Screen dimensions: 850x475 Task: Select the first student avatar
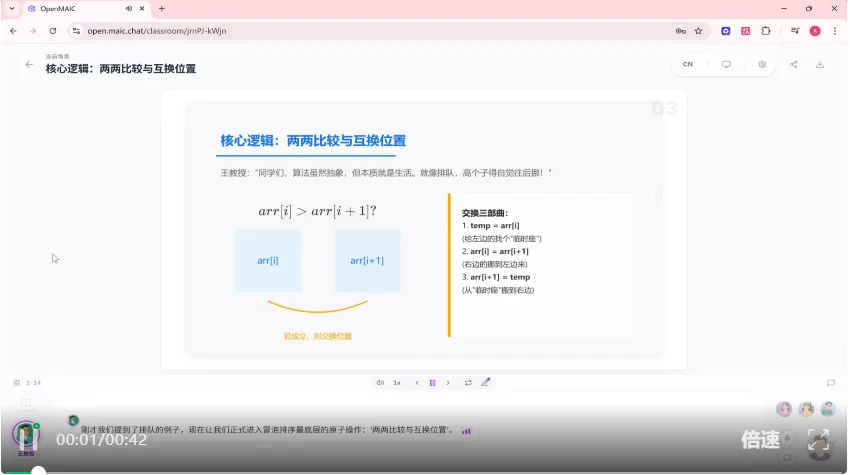(783, 409)
